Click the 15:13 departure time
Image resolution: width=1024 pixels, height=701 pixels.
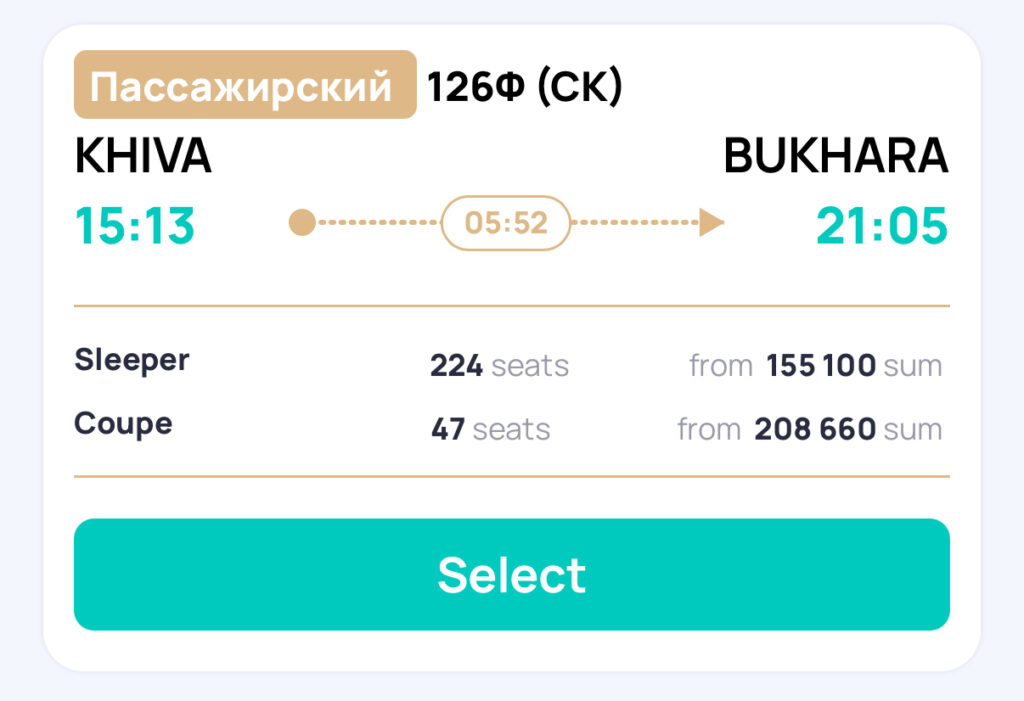pos(135,226)
